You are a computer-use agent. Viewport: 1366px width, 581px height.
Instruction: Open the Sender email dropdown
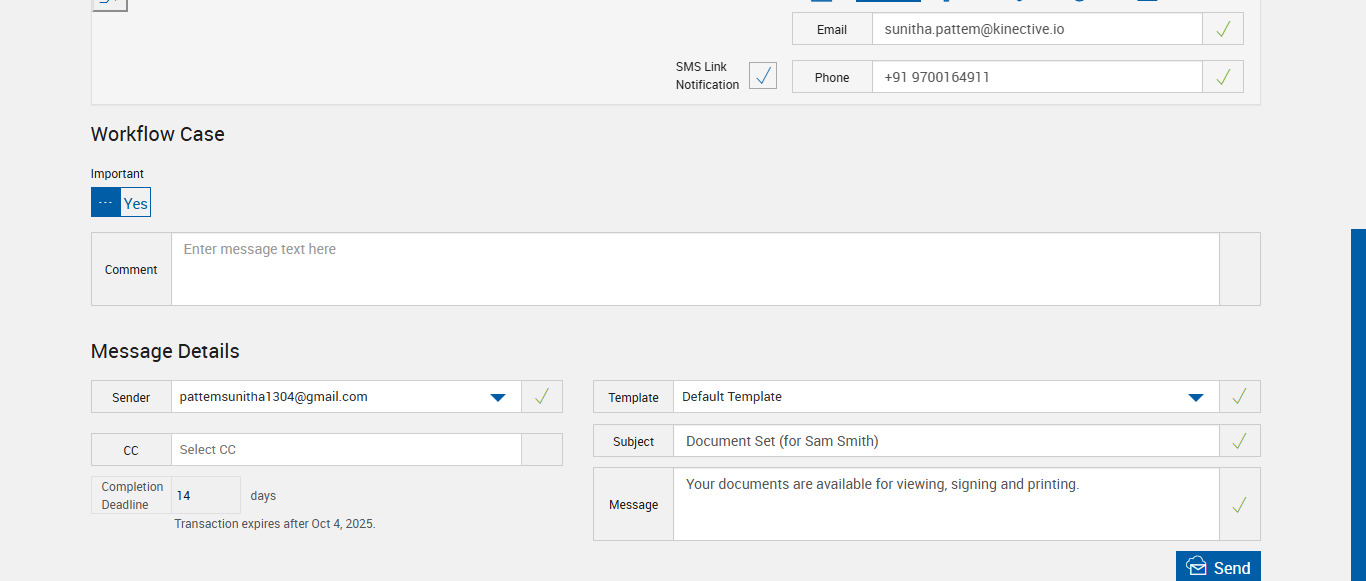pyautogui.click(x=497, y=397)
